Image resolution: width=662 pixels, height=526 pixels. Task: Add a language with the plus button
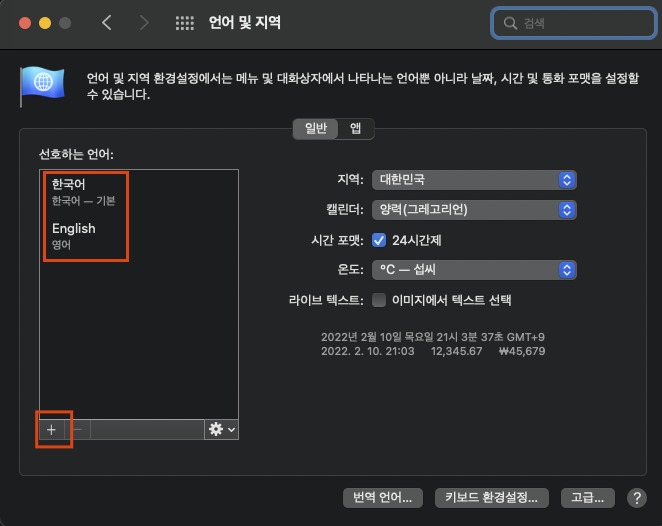pos(52,430)
